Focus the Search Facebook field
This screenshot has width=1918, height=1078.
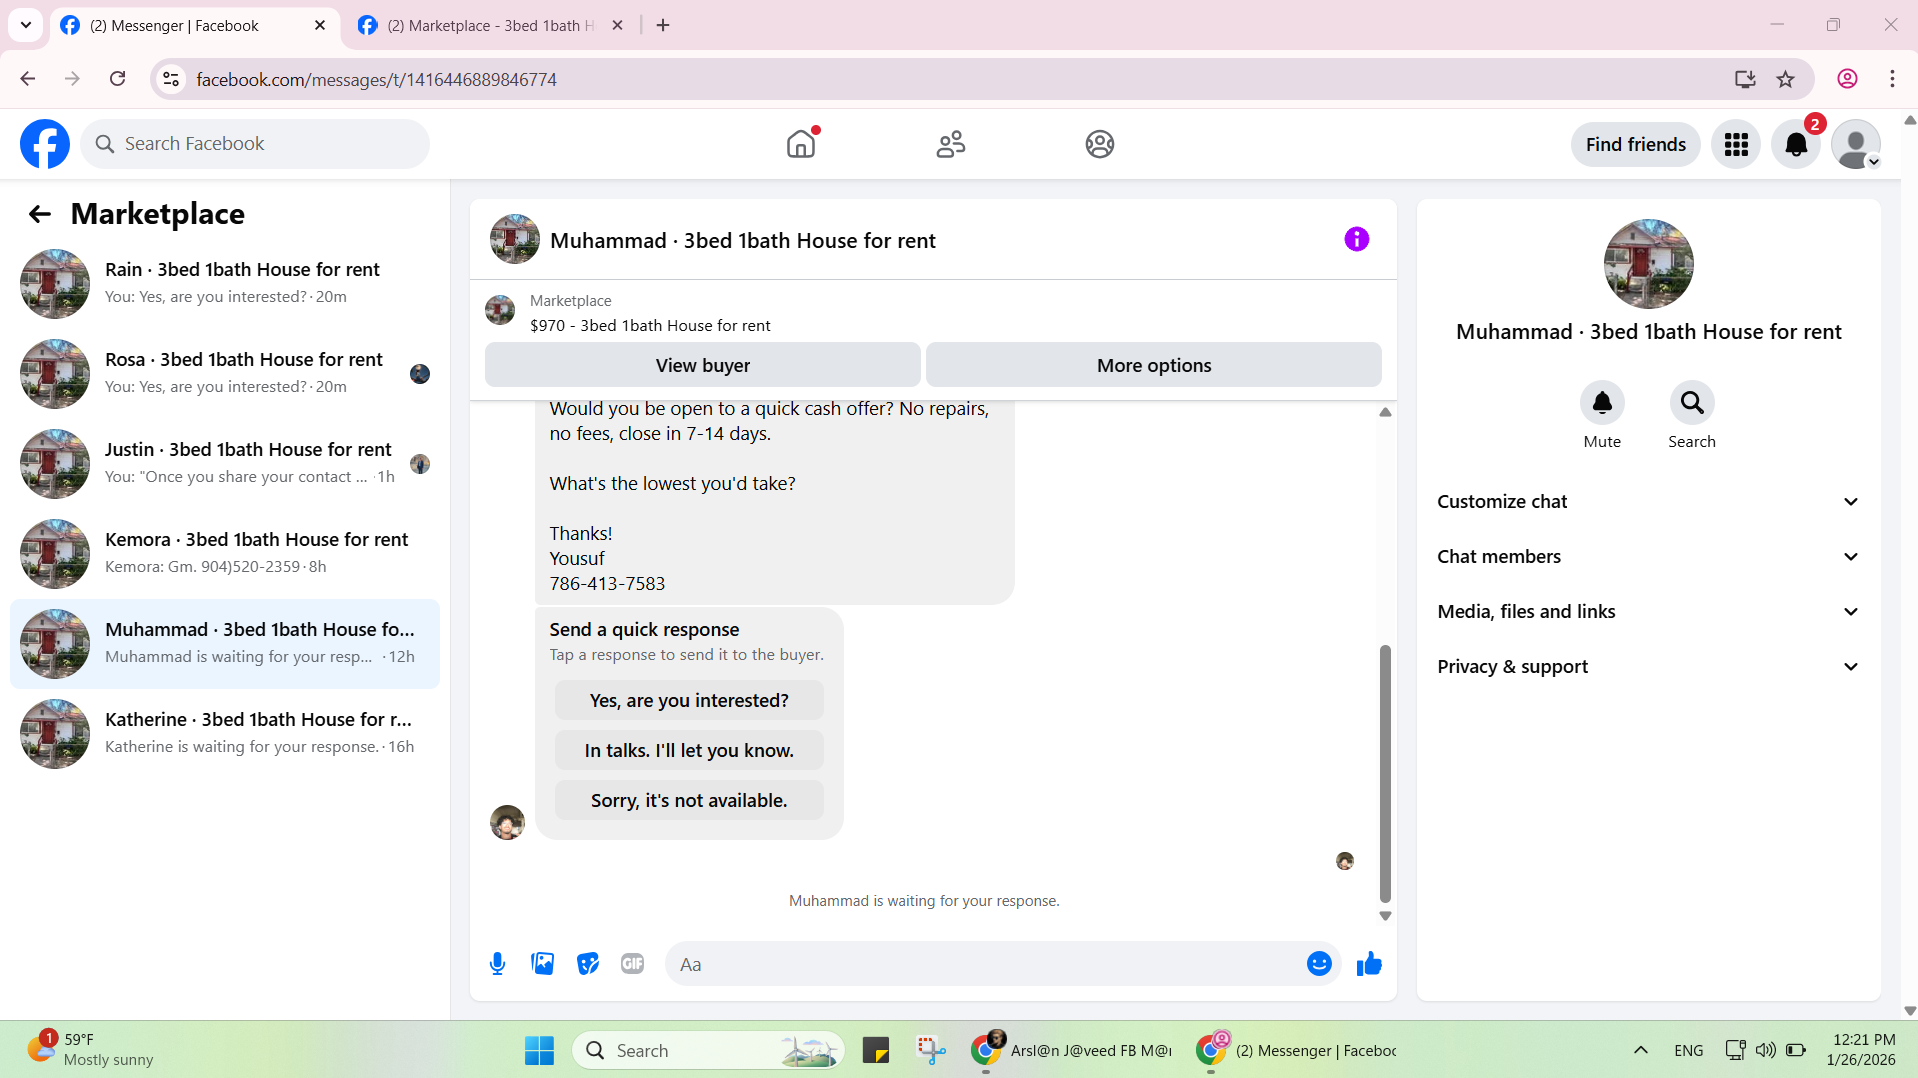255,144
